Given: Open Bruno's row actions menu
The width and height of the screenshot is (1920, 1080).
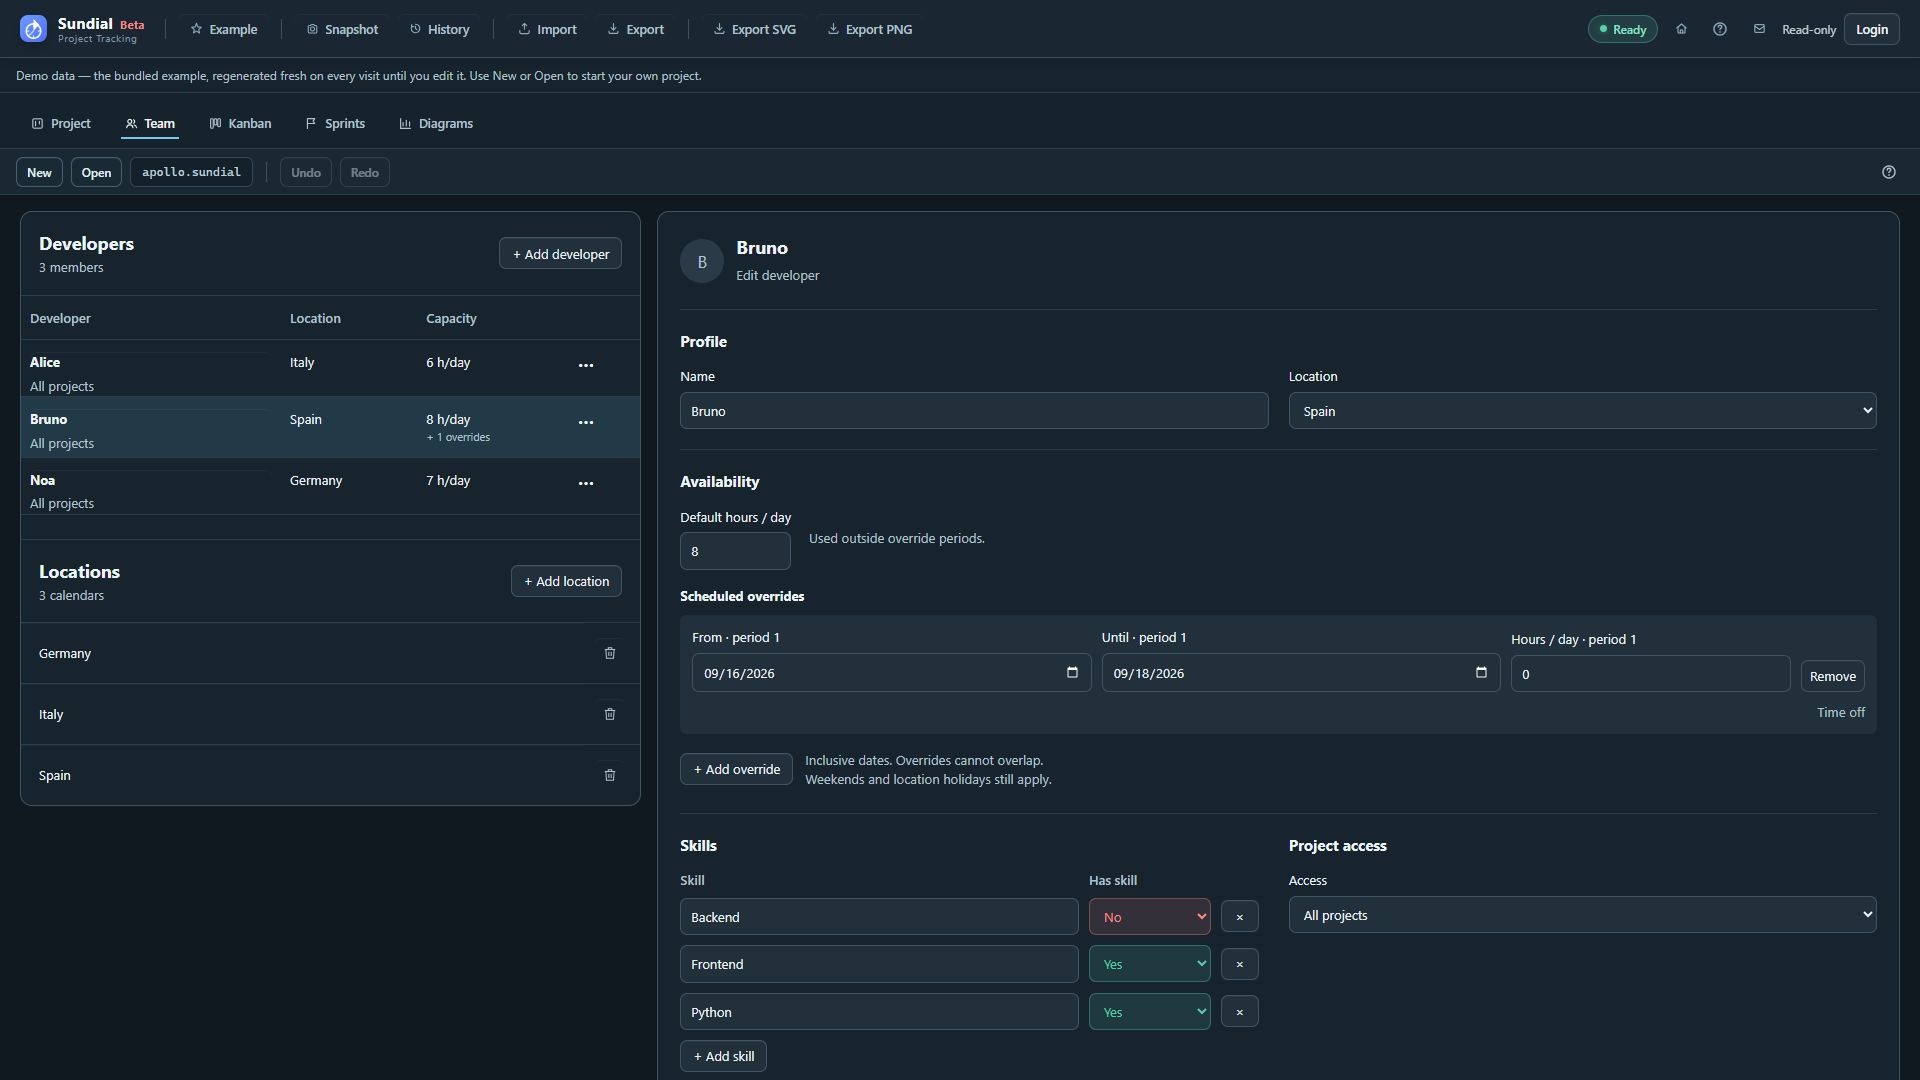Looking at the screenshot, I should click(586, 423).
